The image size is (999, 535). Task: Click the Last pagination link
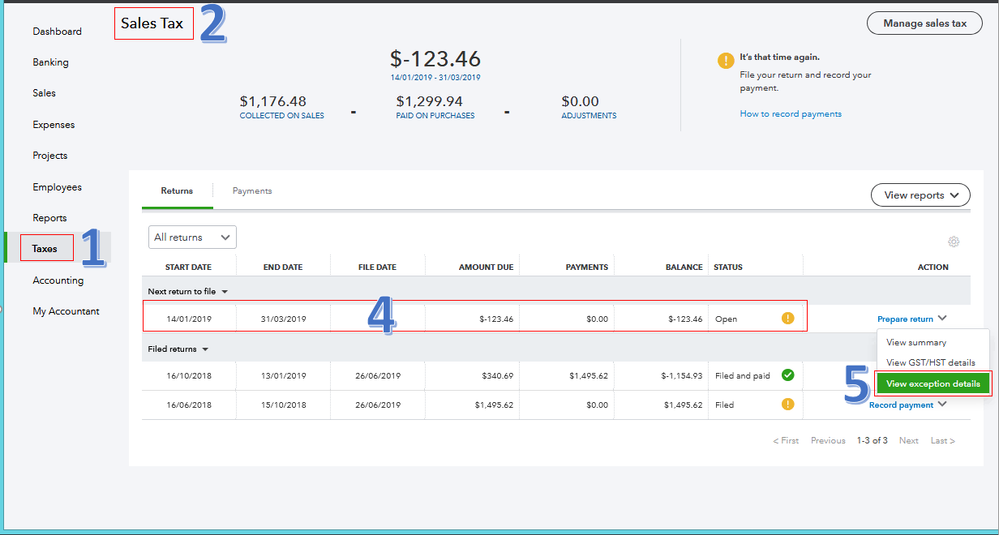943,441
